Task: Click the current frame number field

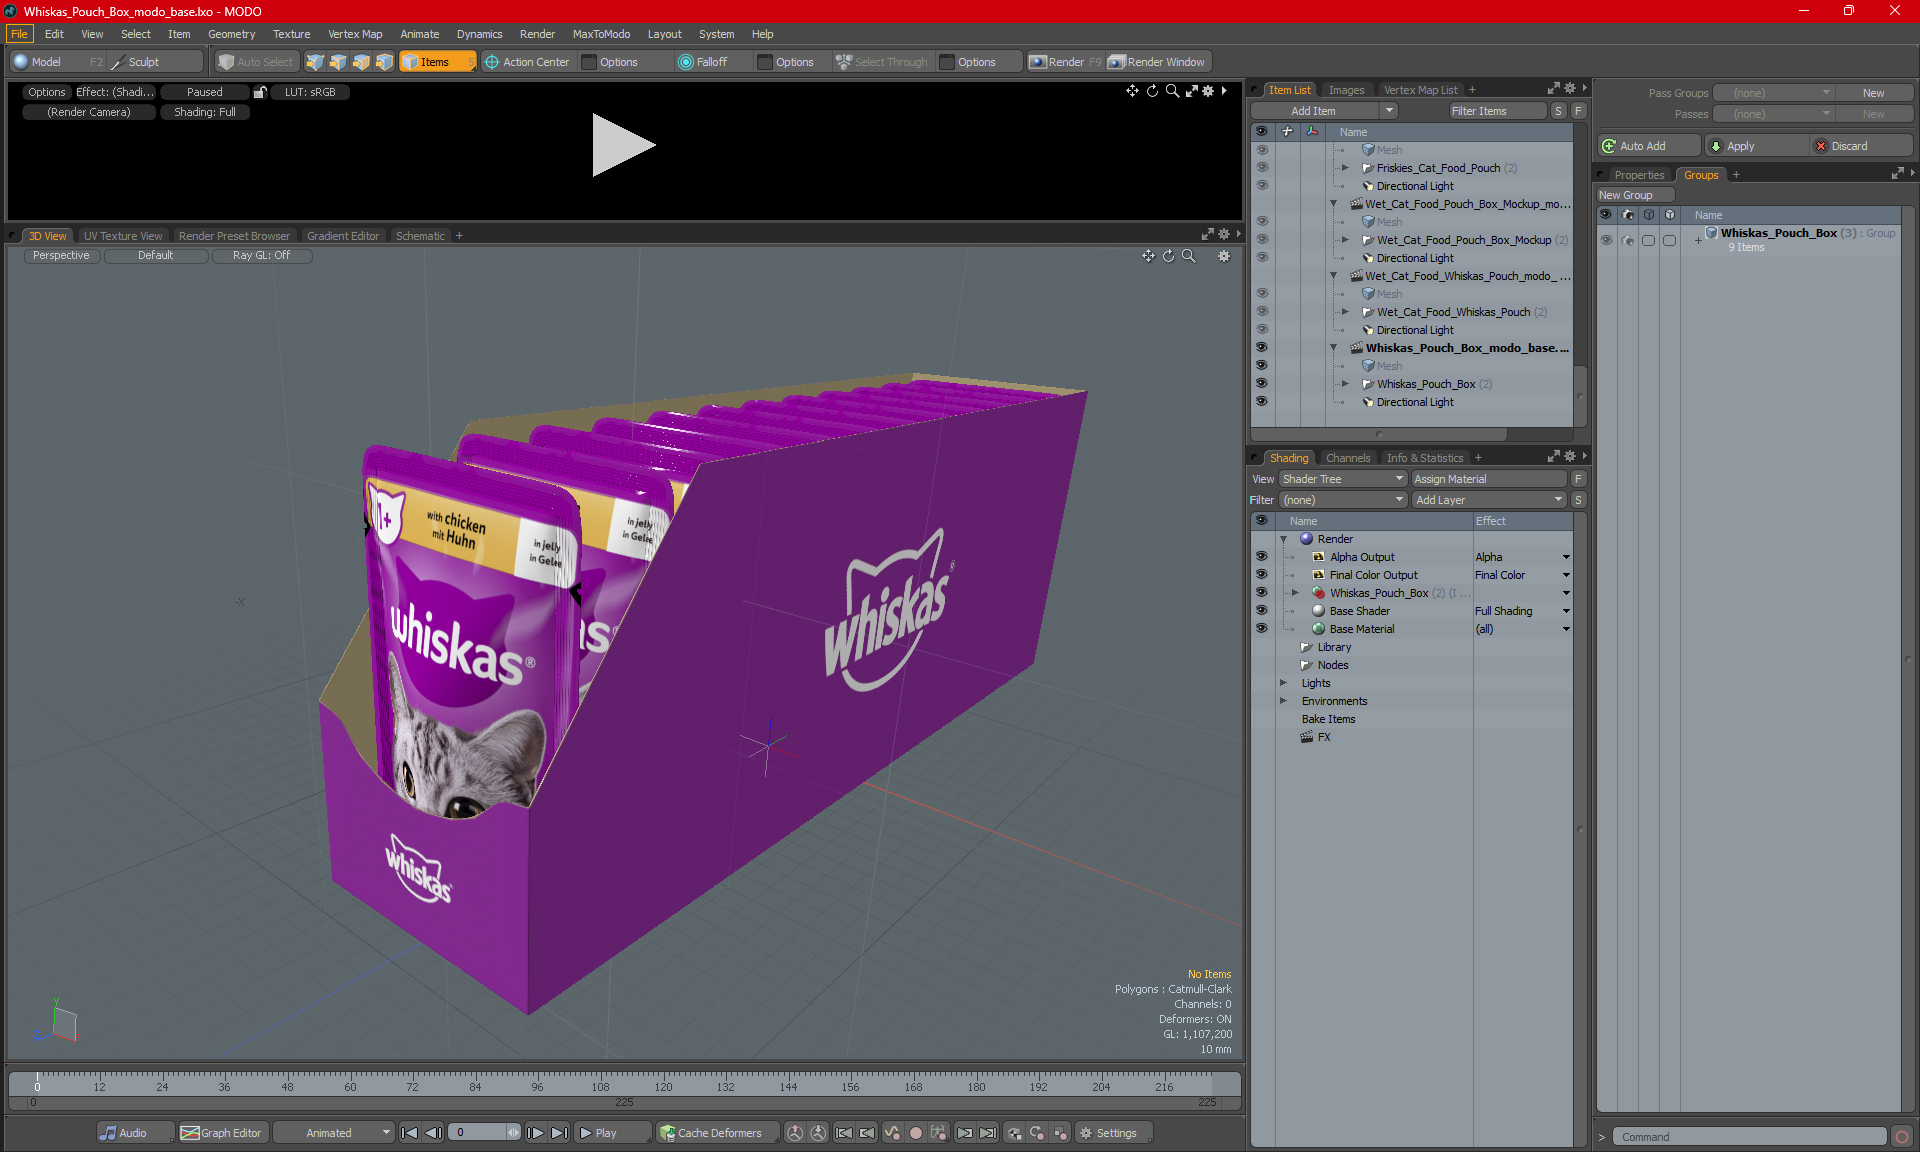Action: click(x=479, y=1133)
